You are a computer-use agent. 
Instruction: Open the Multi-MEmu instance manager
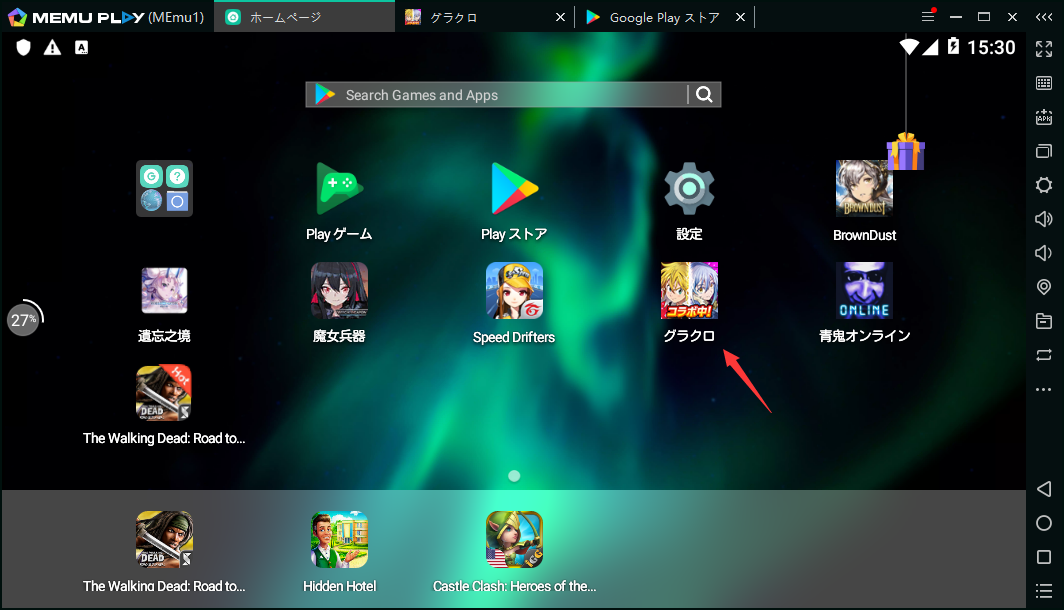1044,151
